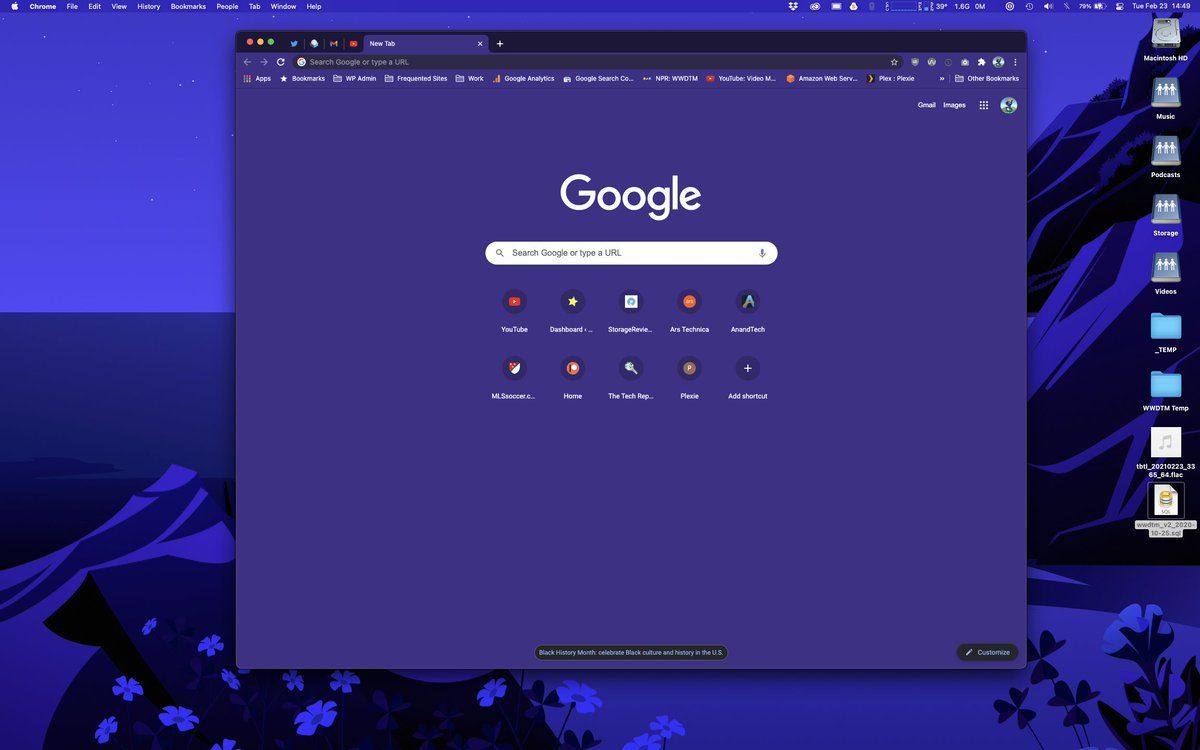Click the Dropbox menu bar icon
This screenshot has height=750, width=1200.
[793, 6]
